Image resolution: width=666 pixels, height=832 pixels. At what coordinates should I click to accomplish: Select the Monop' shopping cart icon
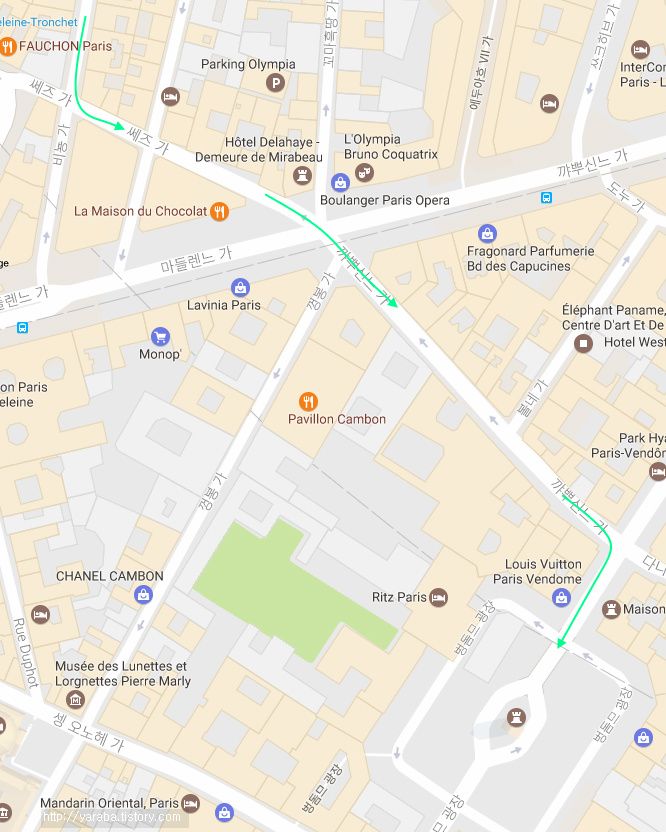[x=160, y=336]
